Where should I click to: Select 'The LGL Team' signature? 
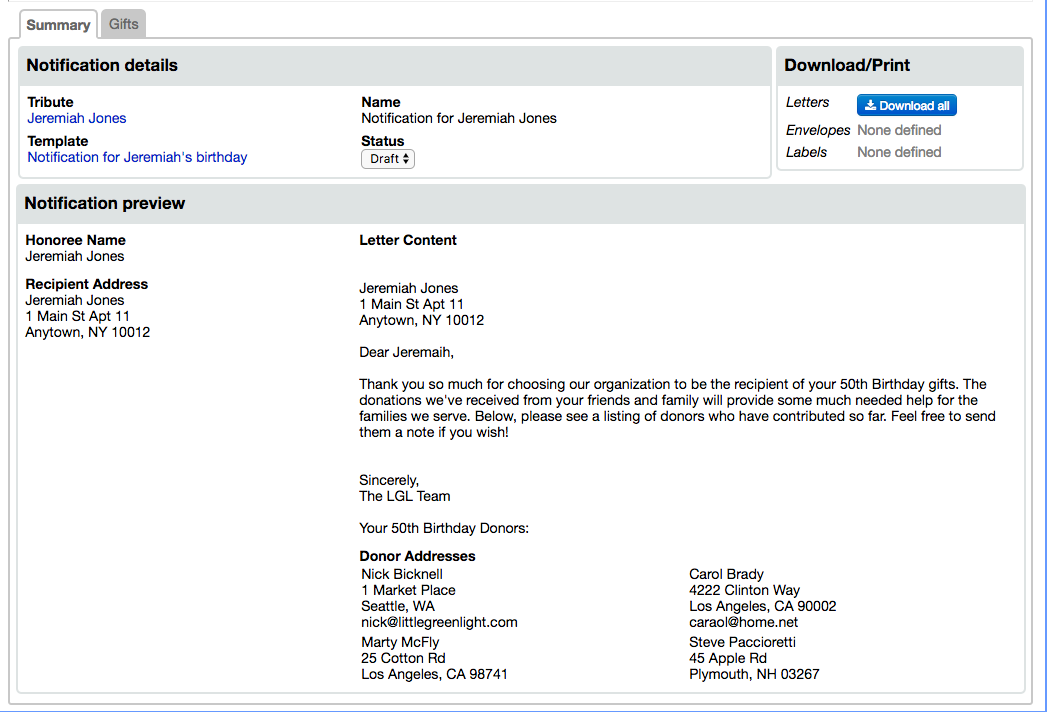(x=405, y=496)
